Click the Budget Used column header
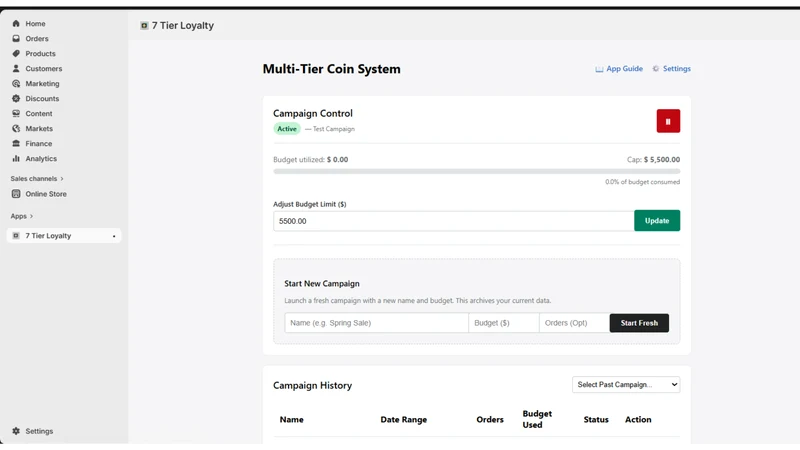 click(x=537, y=419)
